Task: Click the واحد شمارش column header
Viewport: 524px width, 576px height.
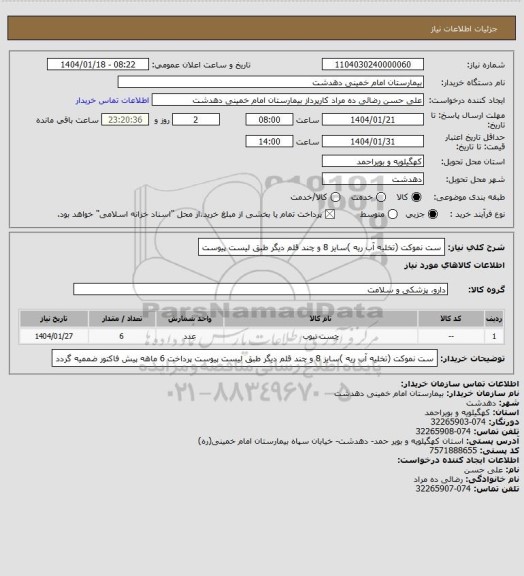Action: point(190,318)
